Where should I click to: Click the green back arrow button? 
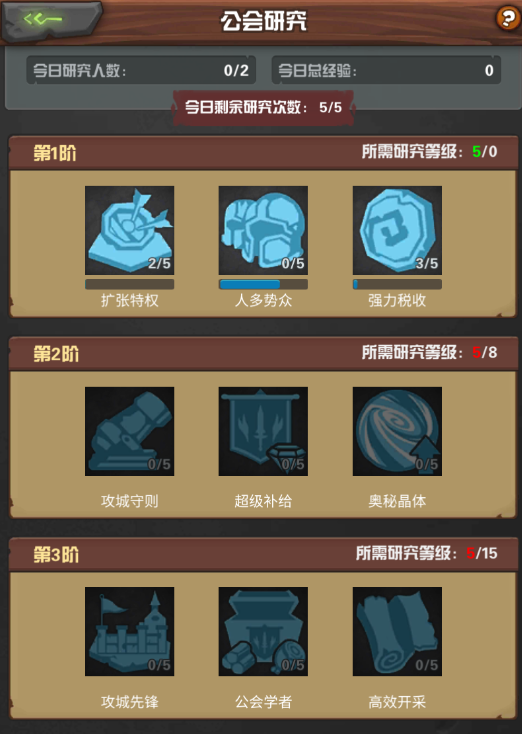coord(51,20)
